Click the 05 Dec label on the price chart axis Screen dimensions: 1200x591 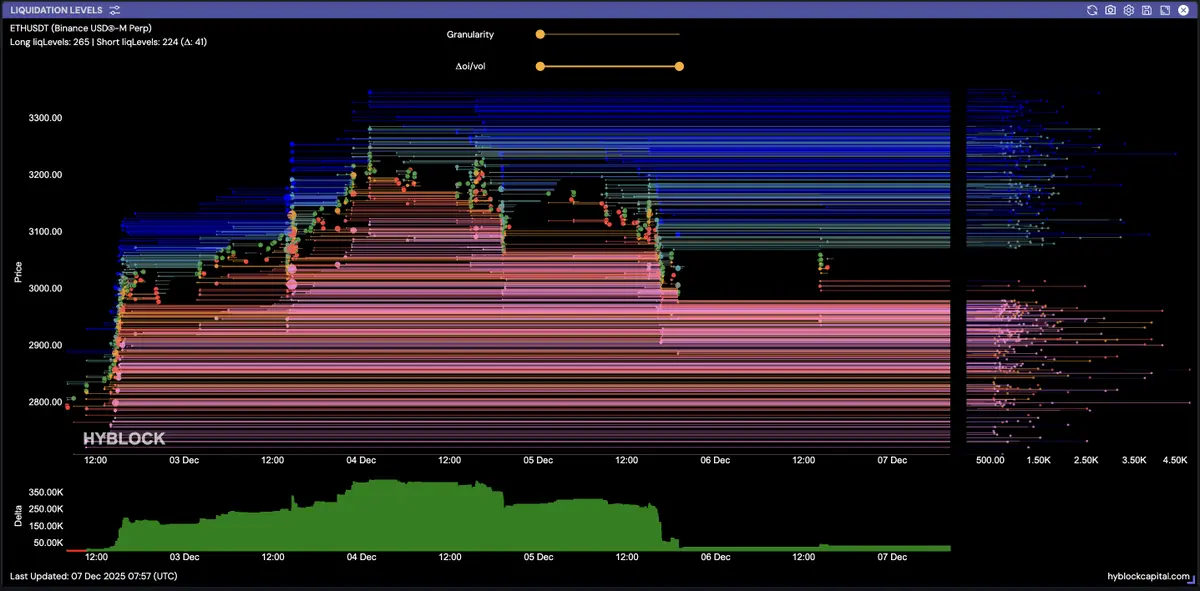(538, 461)
